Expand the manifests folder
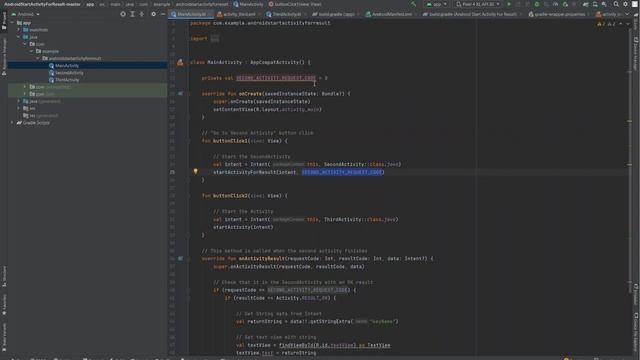The width and height of the screenshot is (640, 360). [18, 30]
